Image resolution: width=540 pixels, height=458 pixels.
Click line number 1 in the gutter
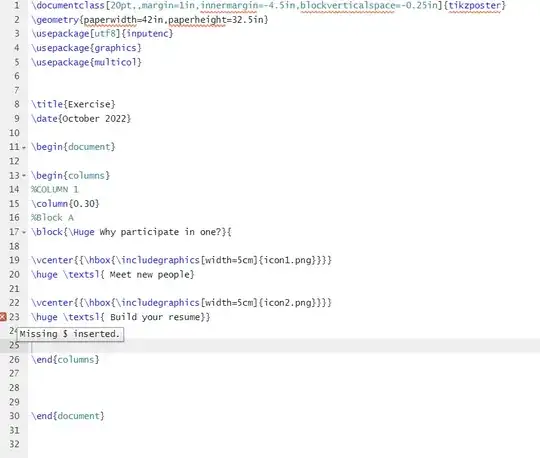pos(17,6)
